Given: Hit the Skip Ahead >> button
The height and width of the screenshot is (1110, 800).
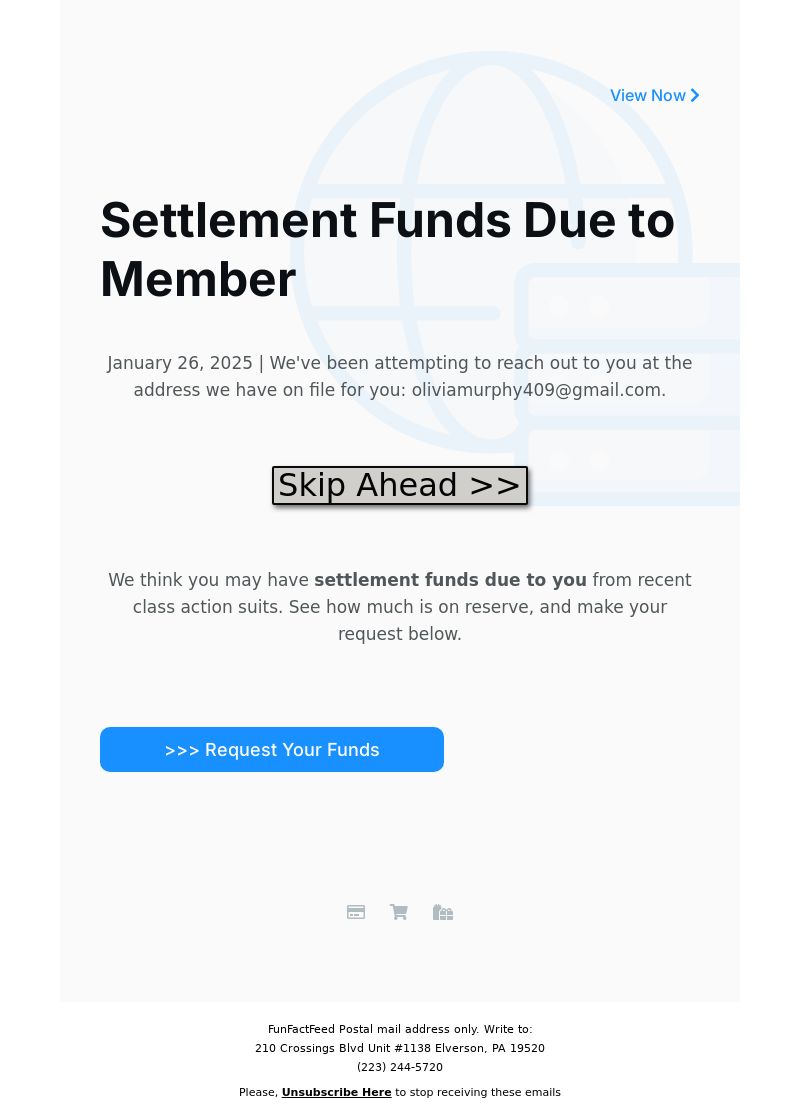Looking at the screenshot, I should 400,486.
